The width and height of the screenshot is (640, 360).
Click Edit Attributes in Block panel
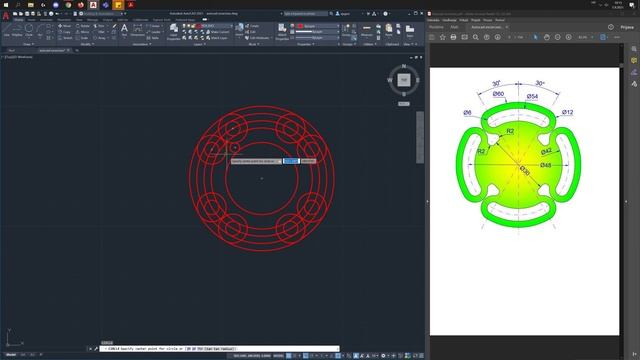click(259, 38)
